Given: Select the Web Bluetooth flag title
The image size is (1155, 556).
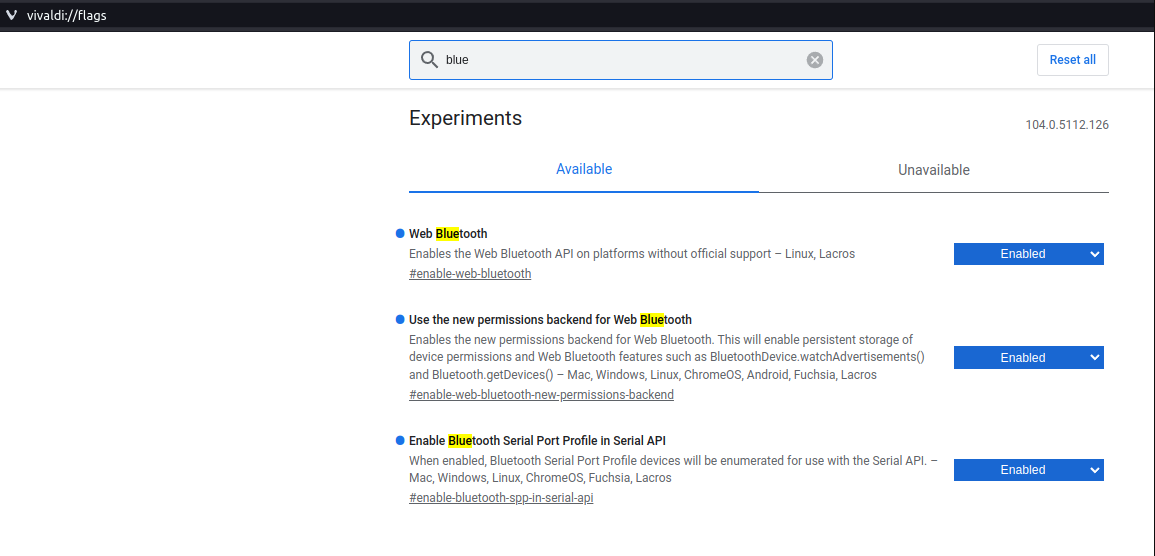Looking at the screenshot, I should [448, 234].
